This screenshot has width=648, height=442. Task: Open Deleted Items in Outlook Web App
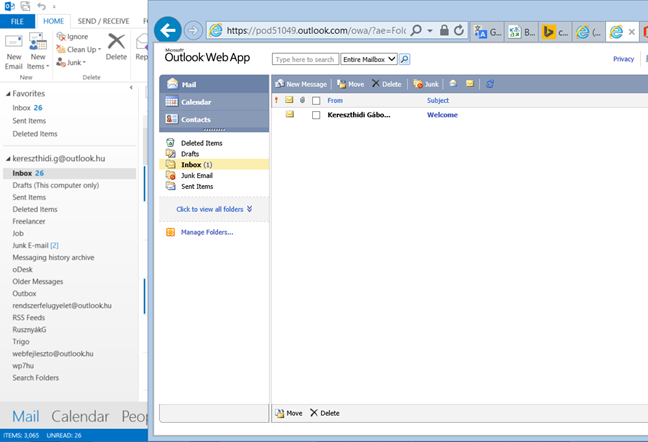(201, 143)
